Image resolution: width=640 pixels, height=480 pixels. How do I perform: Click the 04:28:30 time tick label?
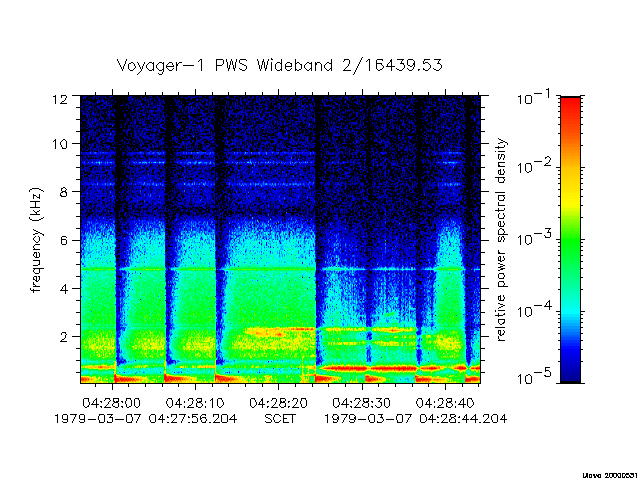(x=362, y=403)
